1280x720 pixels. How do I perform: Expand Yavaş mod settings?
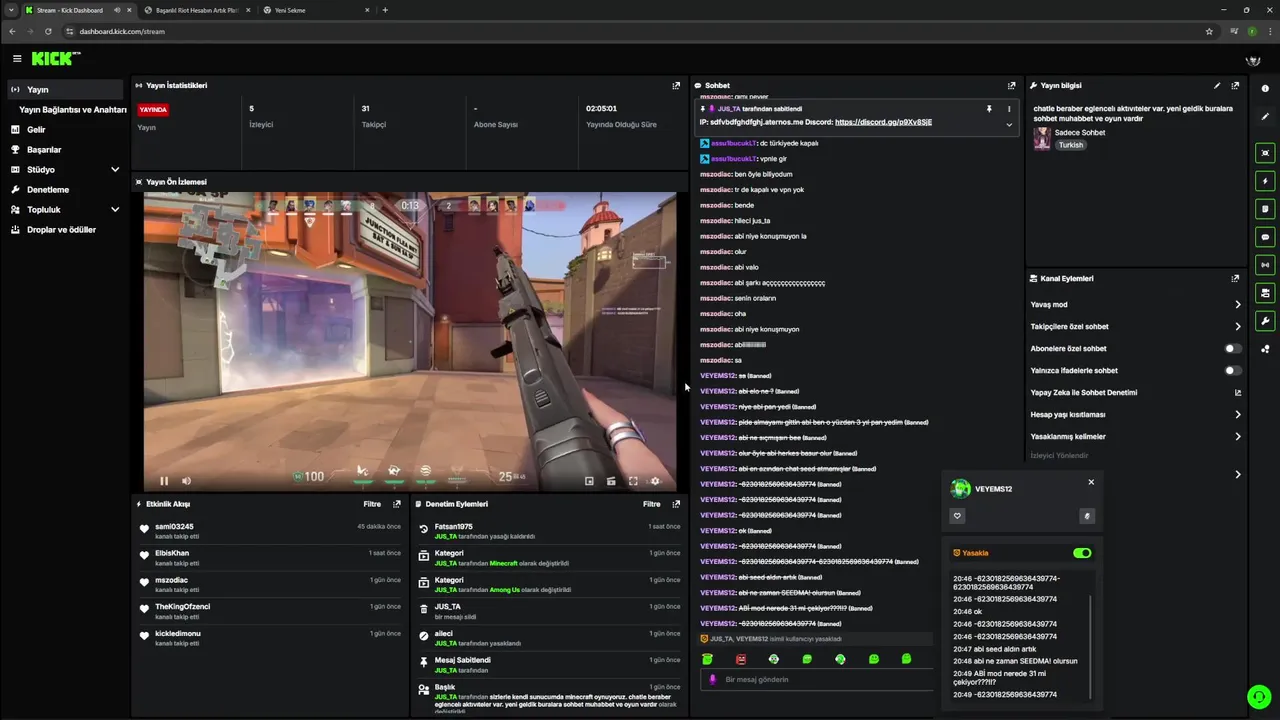point(1237,304)
